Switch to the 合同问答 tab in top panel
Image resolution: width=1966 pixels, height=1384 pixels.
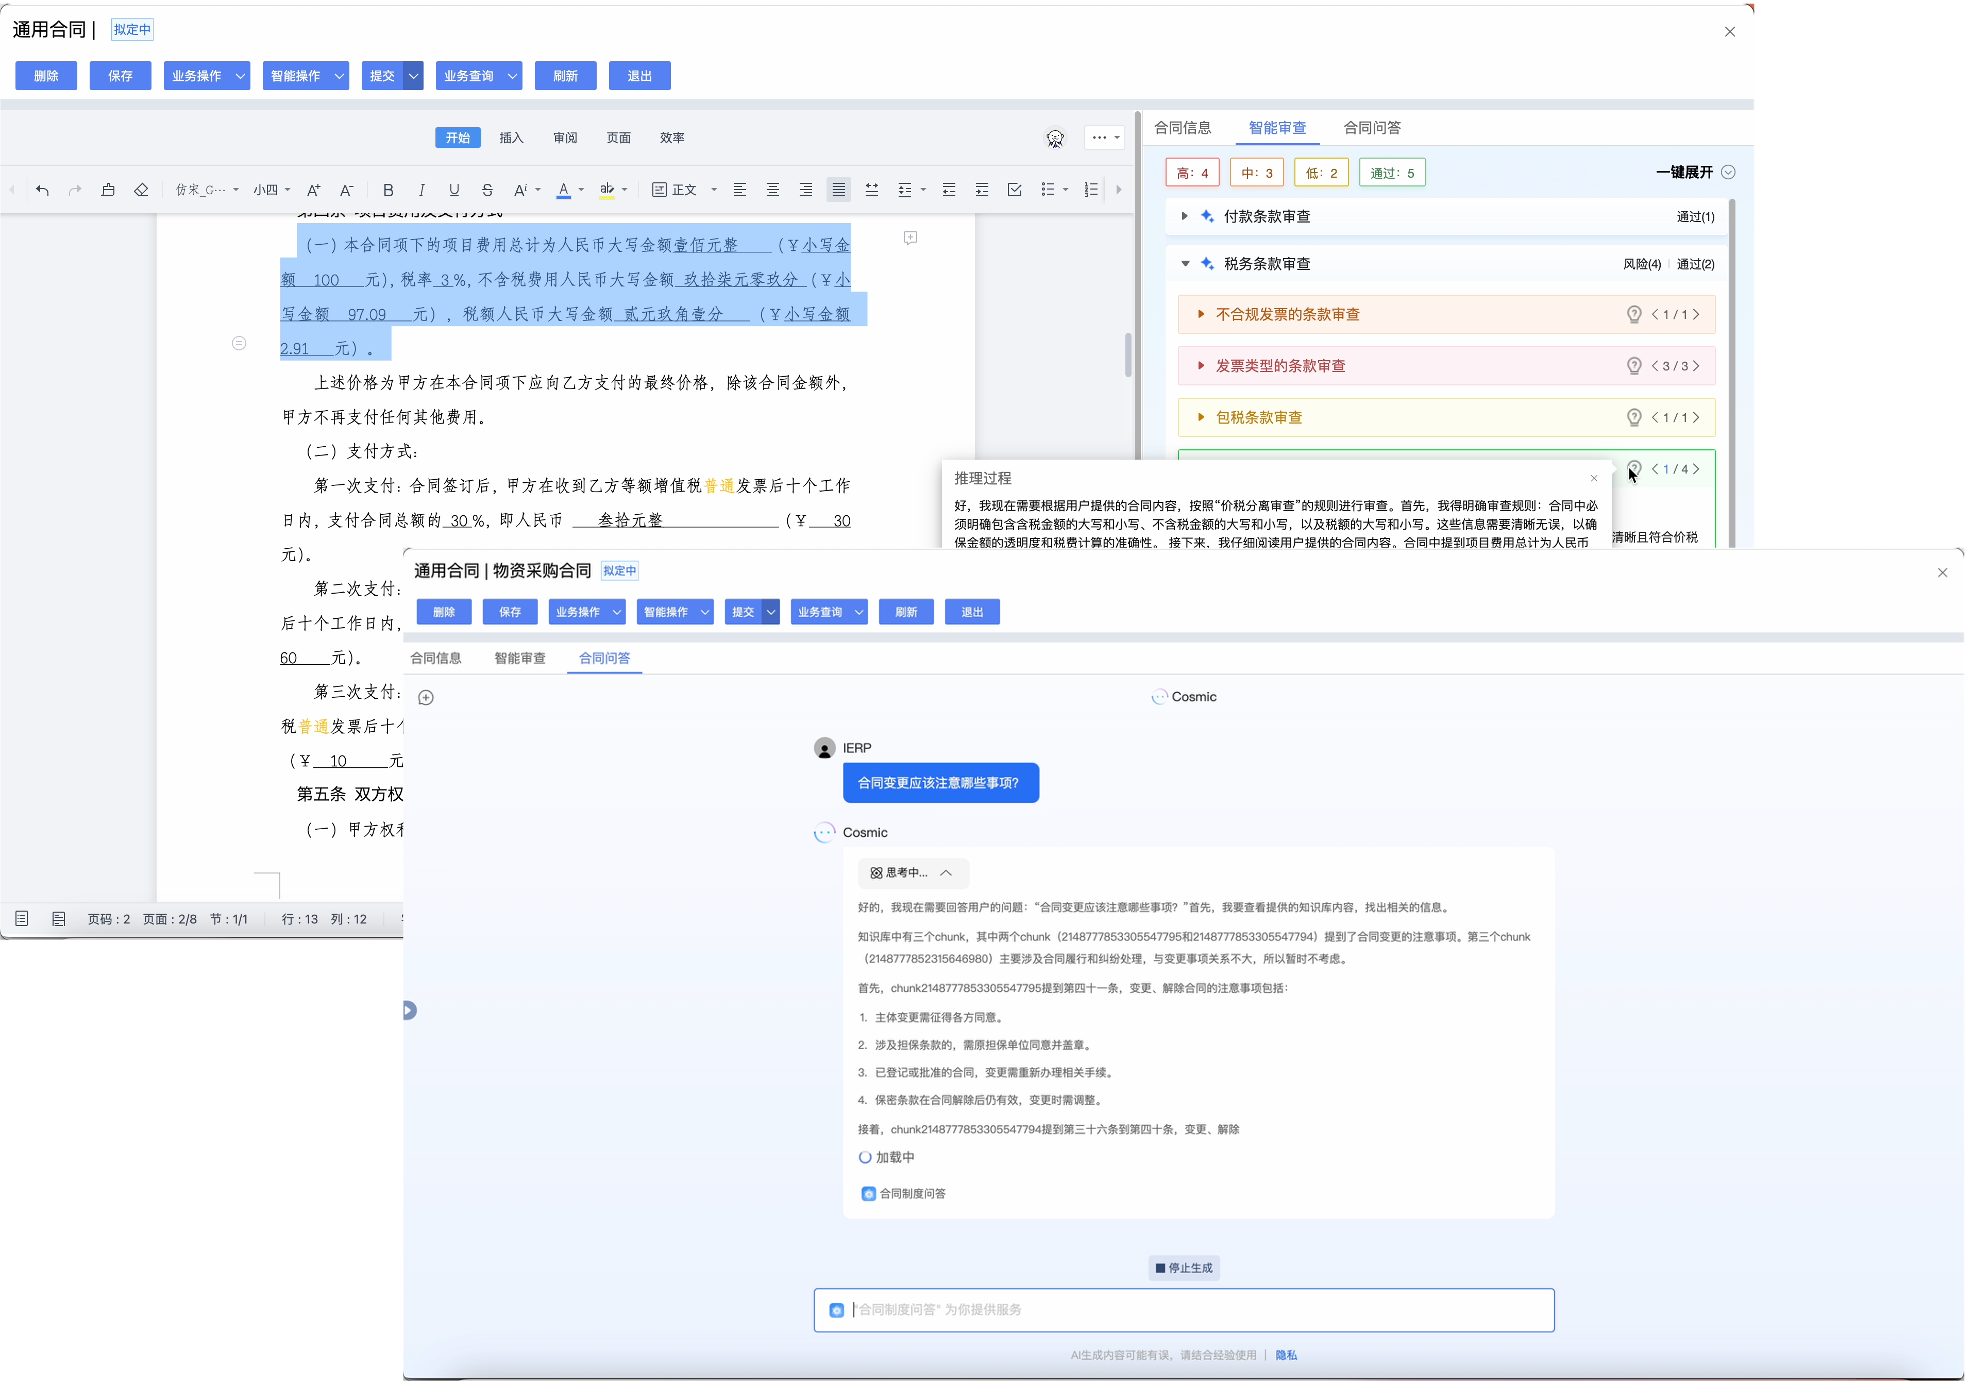[1371, 128]
